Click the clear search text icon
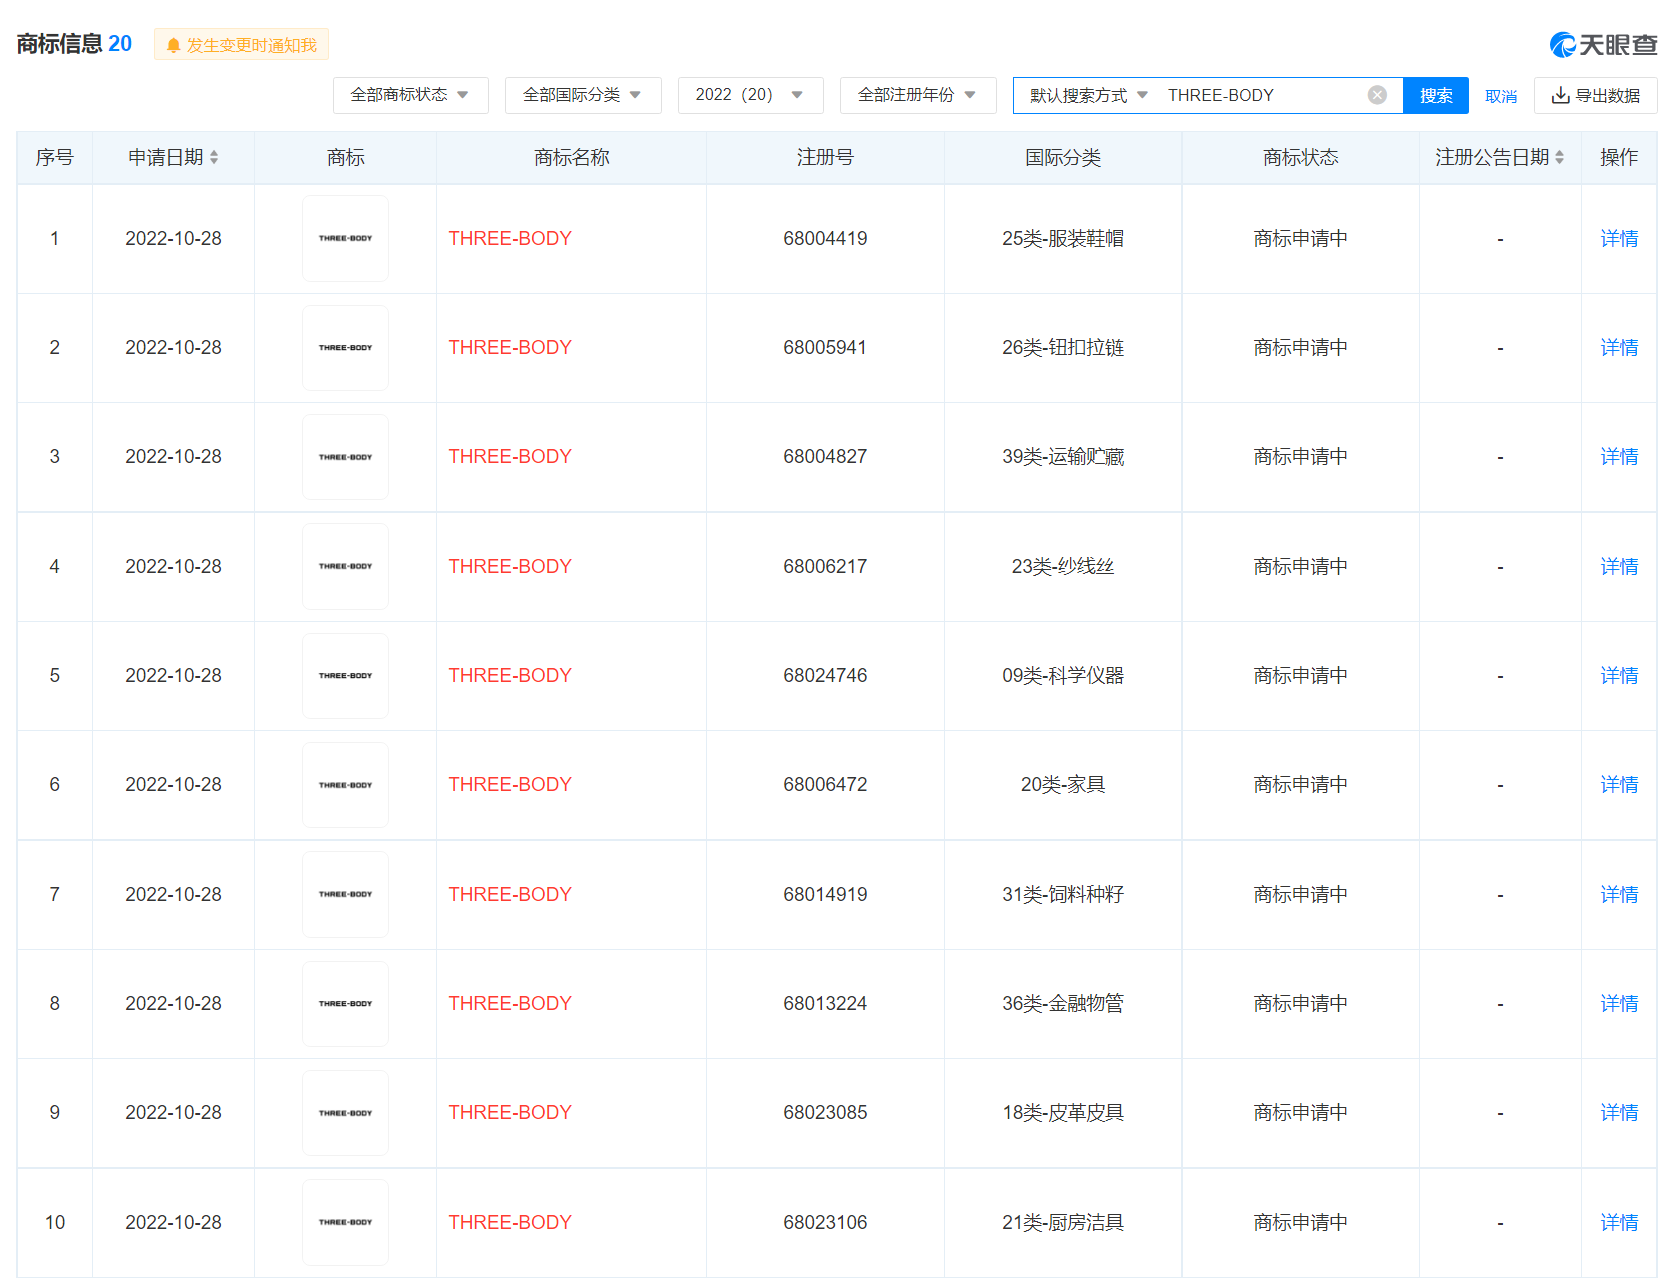The height and width of the screenshot is (1284, 1669). pos(1377,95)
